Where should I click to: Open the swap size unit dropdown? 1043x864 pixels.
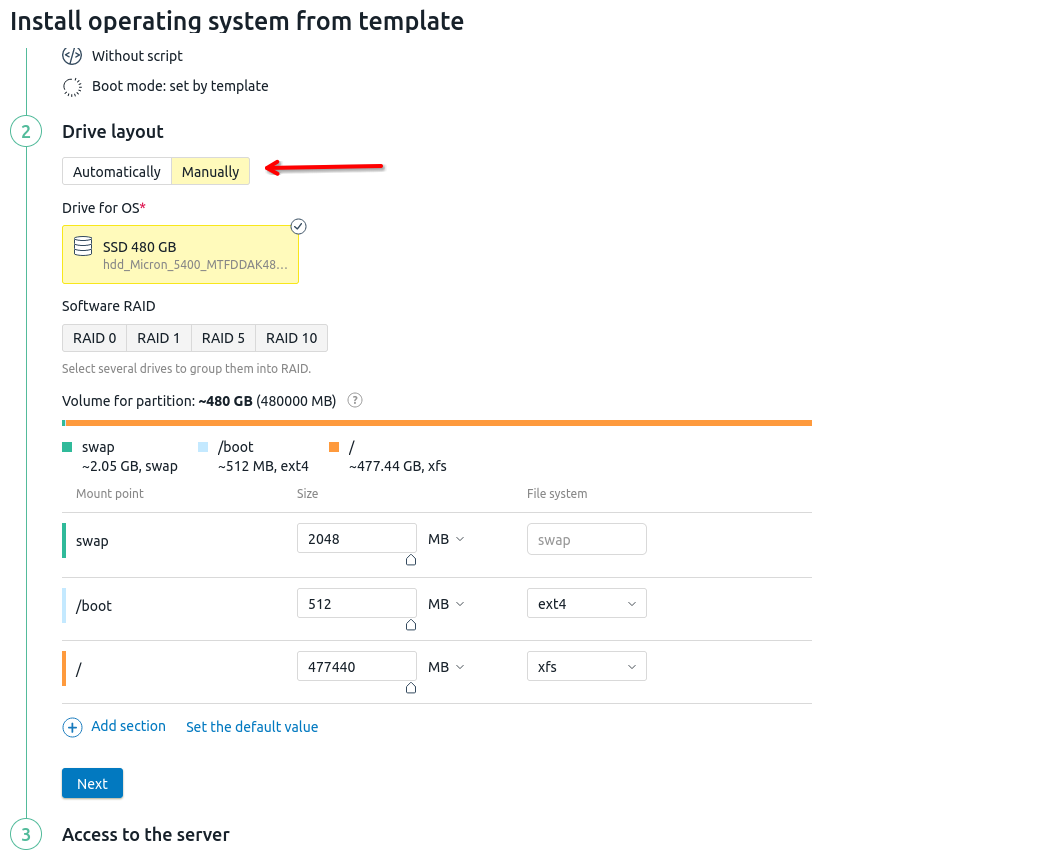(444, 539)
